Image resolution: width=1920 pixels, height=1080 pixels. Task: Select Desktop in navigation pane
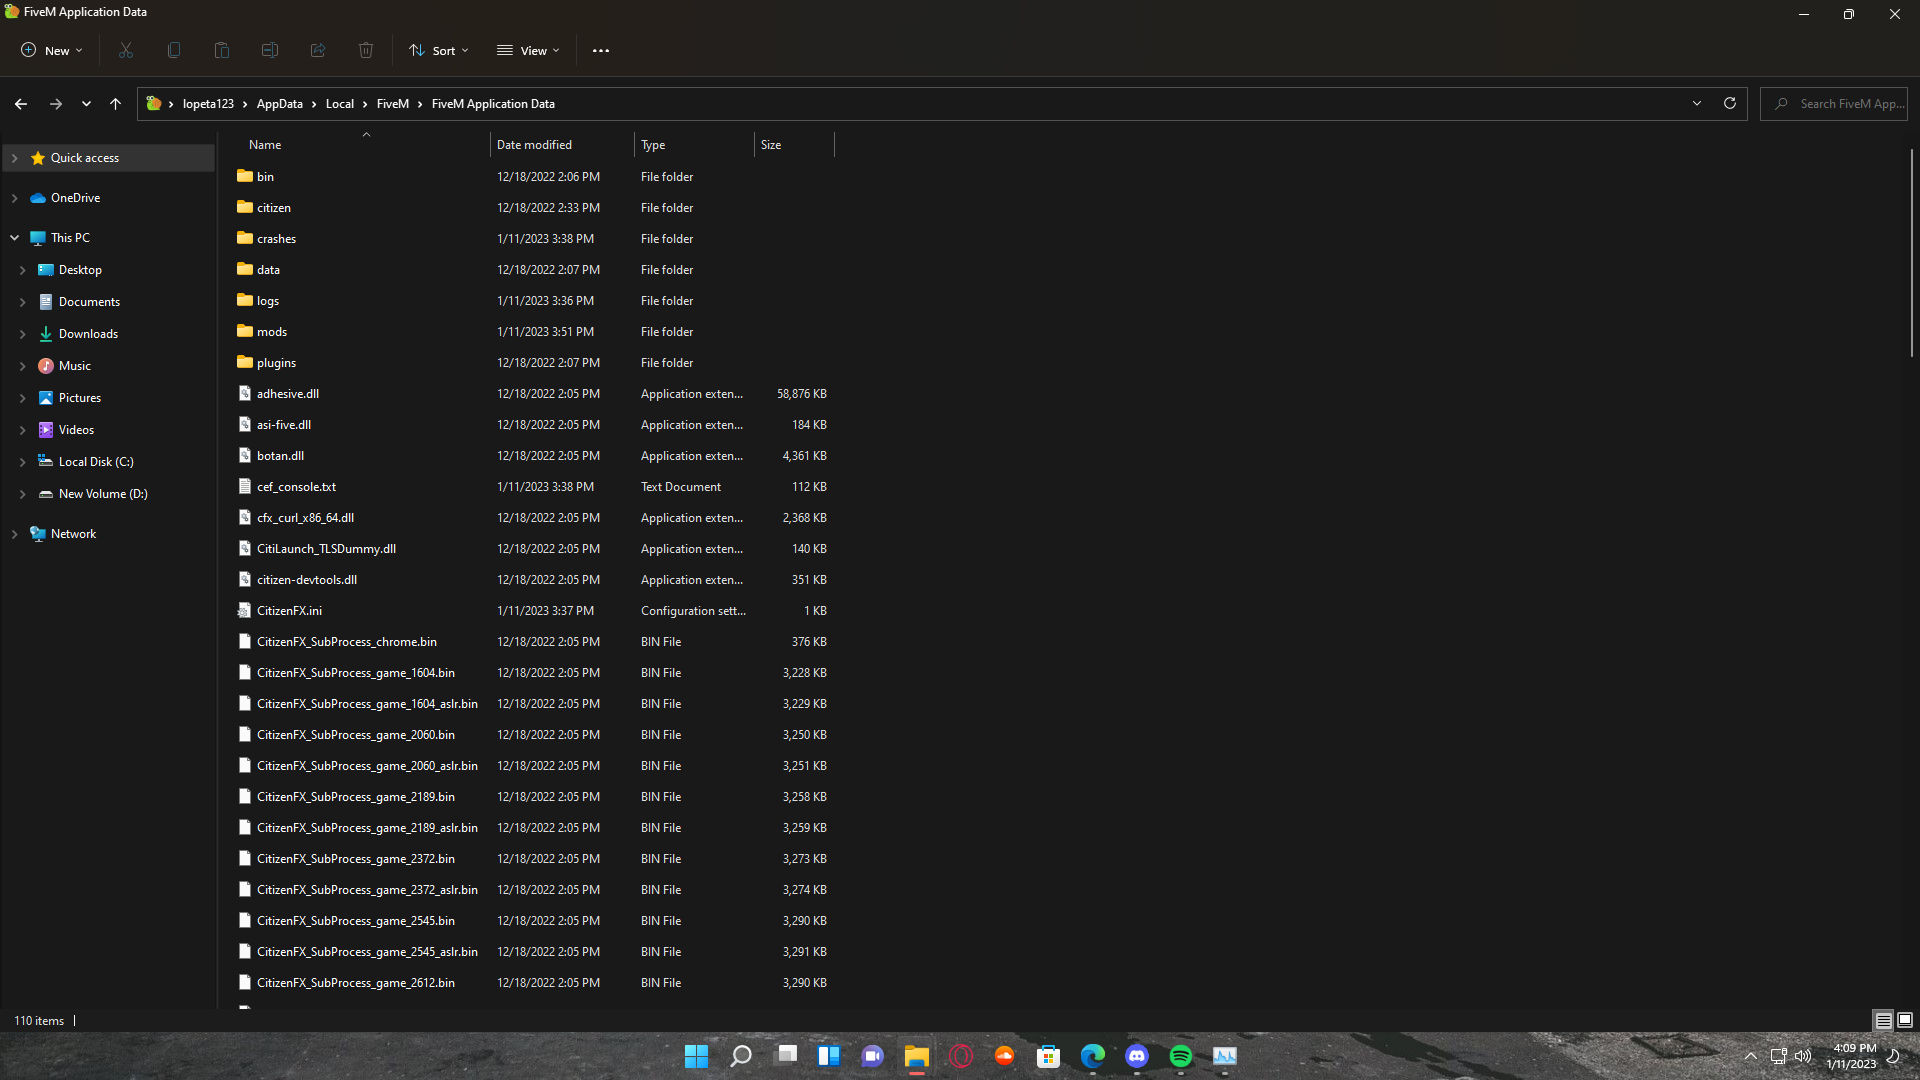coord(80,270)
